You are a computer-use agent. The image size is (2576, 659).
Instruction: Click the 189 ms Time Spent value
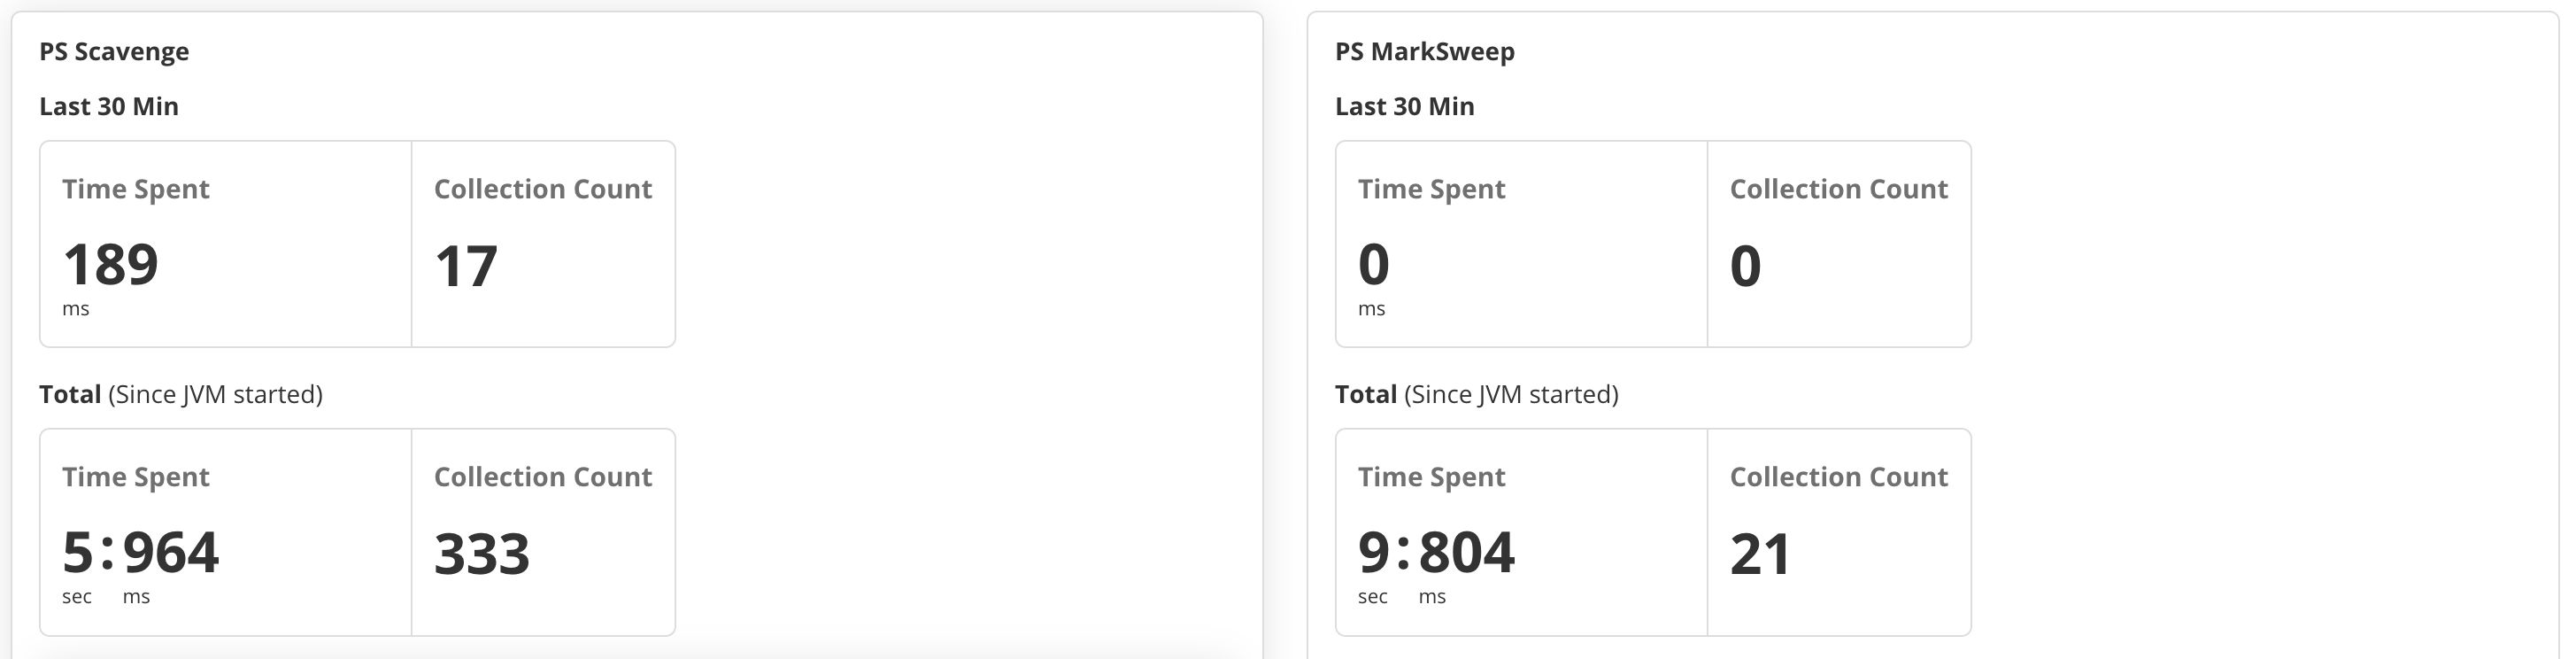(x=111, y=263)
